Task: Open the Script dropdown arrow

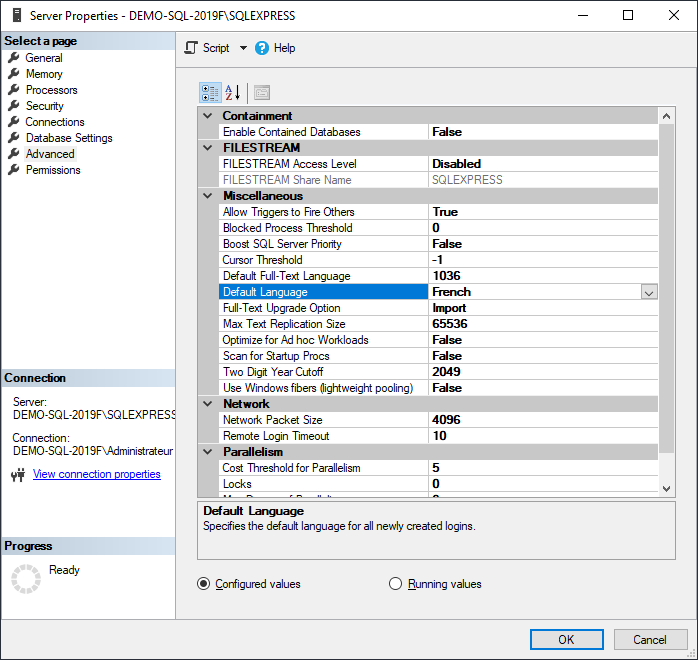Action: [x=243, y=48]
